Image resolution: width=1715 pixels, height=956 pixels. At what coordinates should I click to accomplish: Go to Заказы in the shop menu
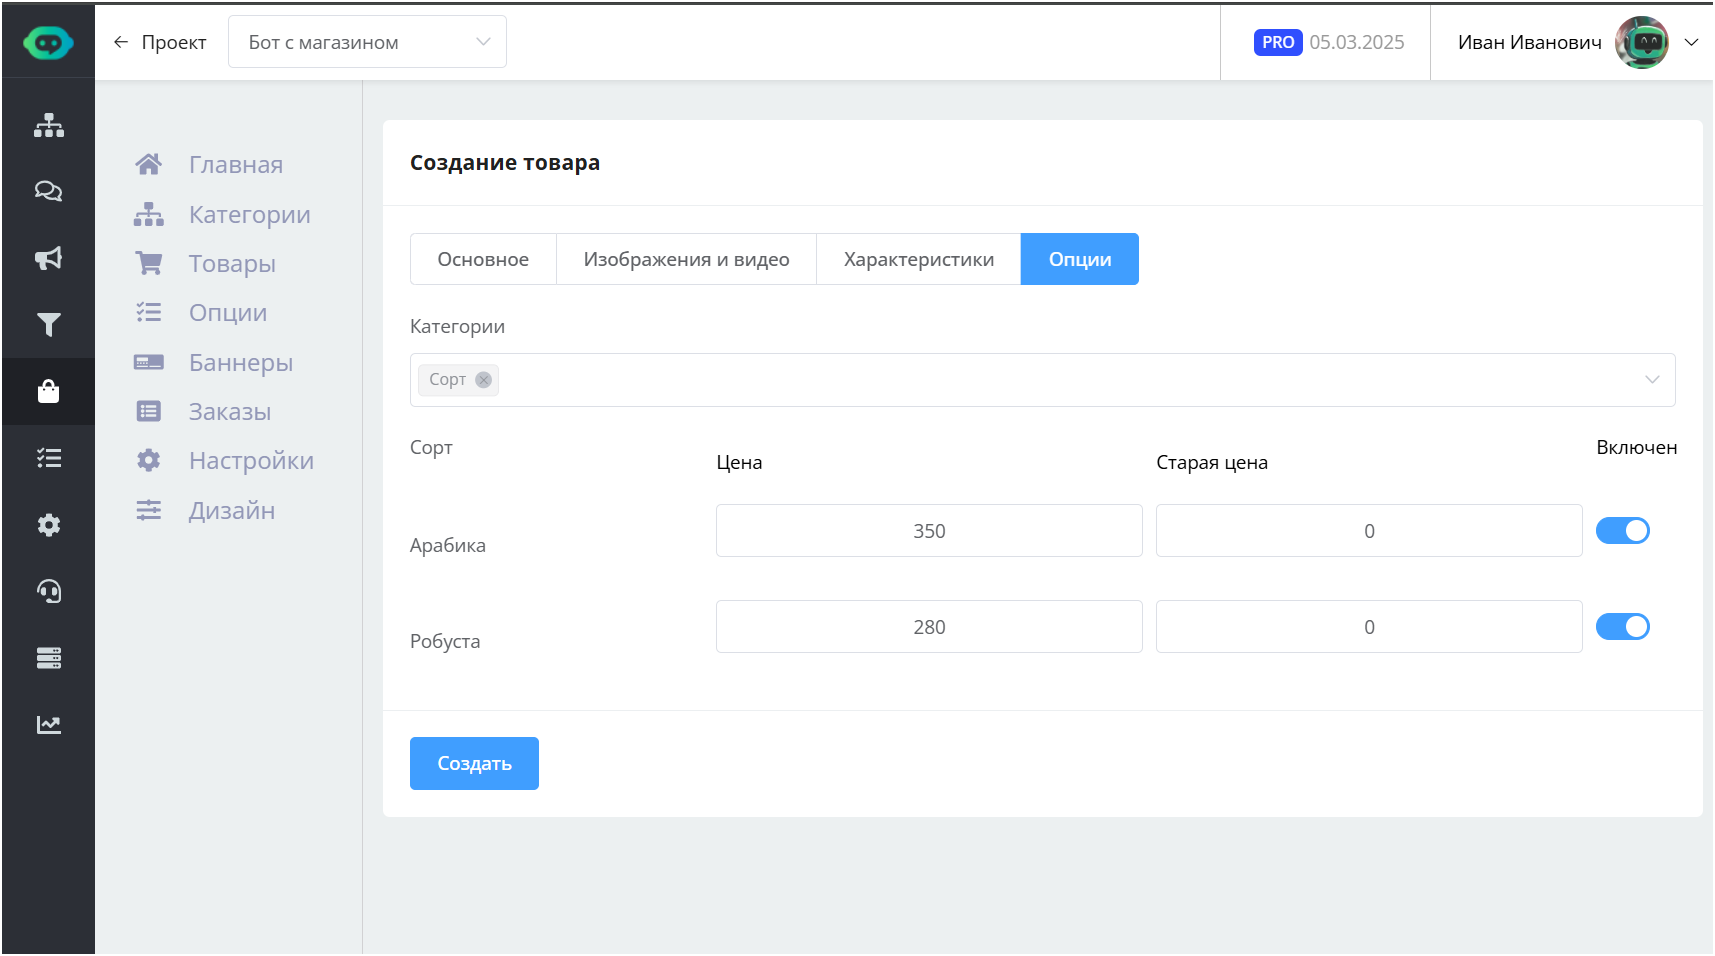click(230, 412)
